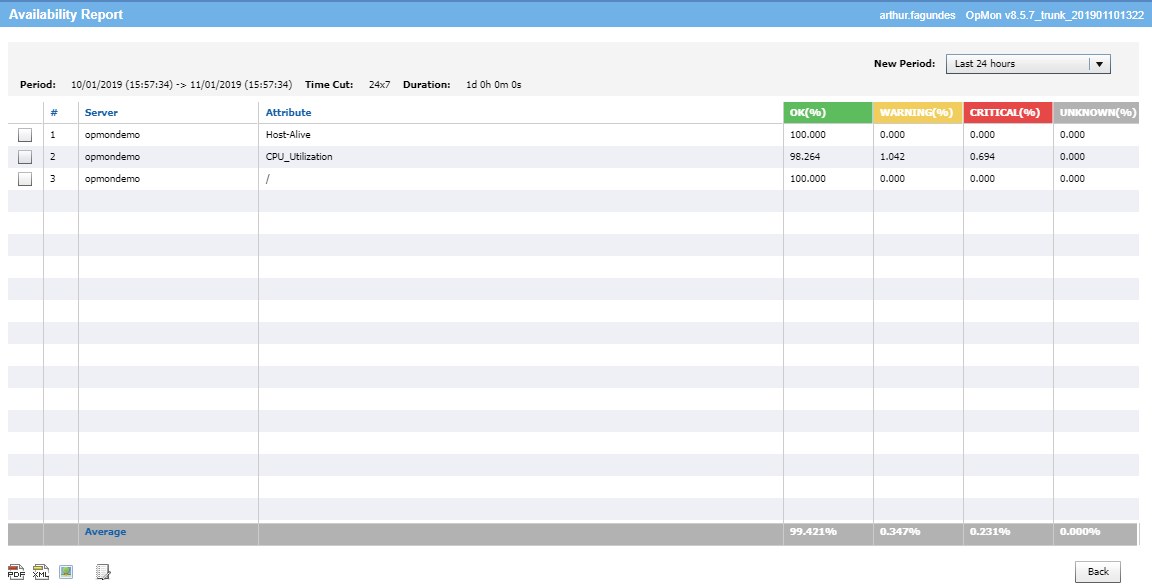This screenshot has width=1152, height=588.
Task: Tick the checkbox for CPU_Utilization row
Action: pyautogui.click(x=25, y=157)
